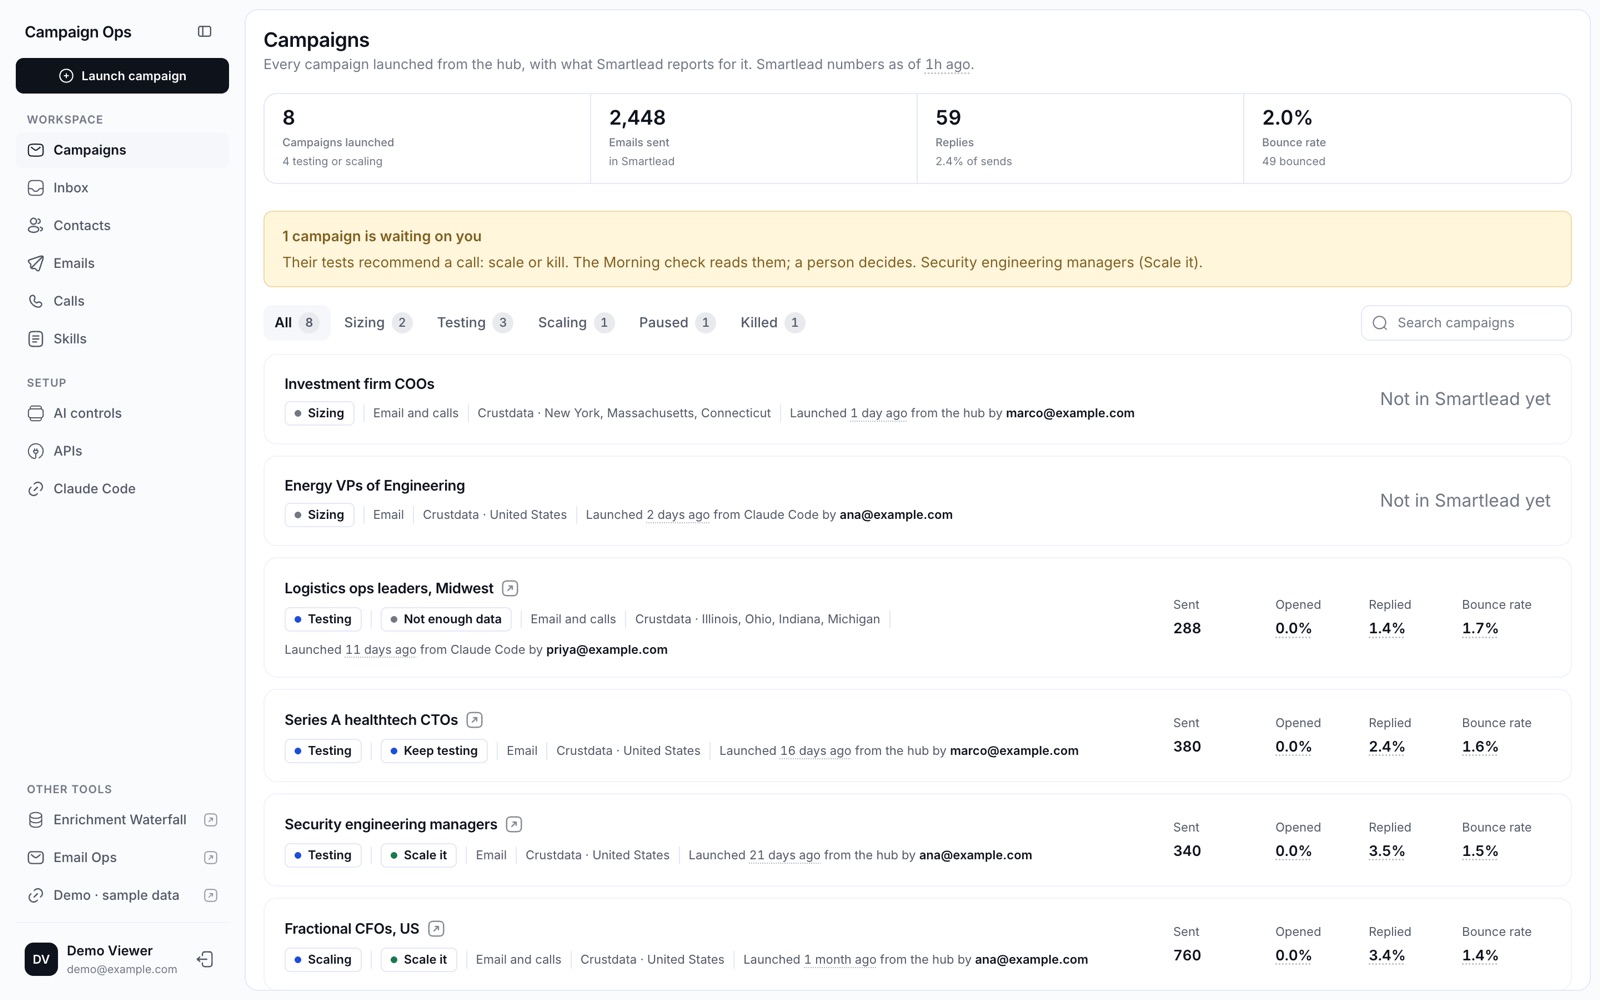Click the Calls phone icon
The width and height of the screenshot is (1600, 1000).
click(x=36, y=301)
